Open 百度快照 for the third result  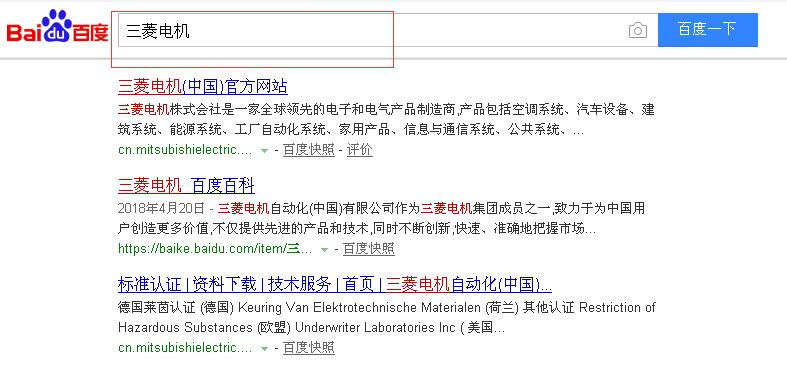point(309,347)
